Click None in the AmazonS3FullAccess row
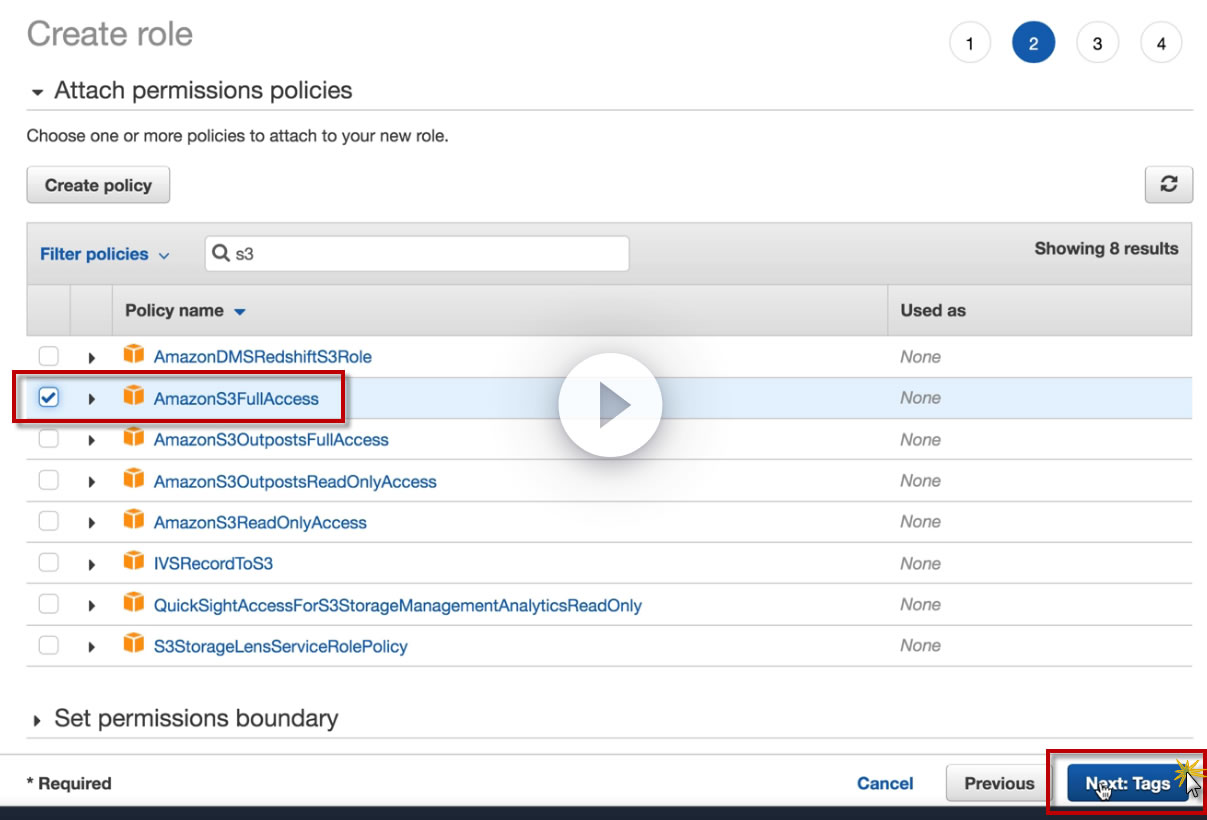 click(920, 398)
